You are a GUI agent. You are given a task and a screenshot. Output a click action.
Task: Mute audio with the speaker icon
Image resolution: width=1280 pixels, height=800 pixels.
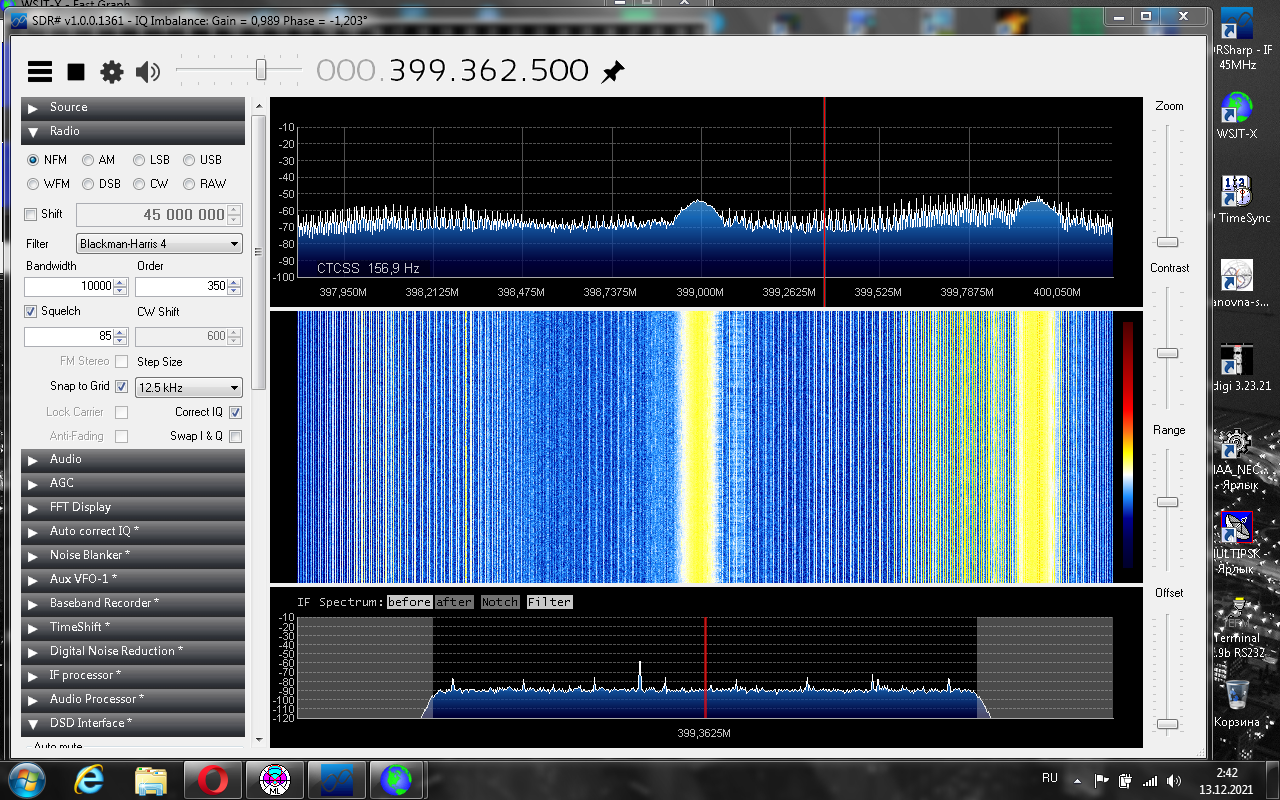point(148,71)
